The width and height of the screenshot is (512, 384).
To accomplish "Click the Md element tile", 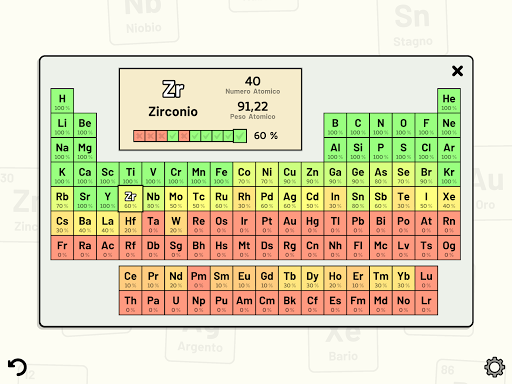I will point(381,303).
